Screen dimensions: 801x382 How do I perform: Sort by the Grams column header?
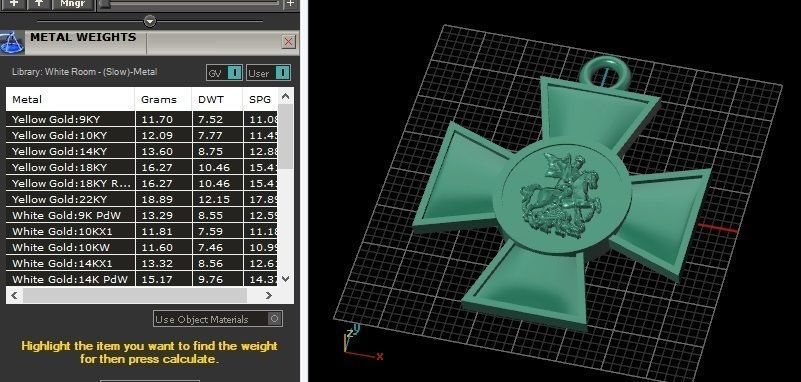[163, 100]
